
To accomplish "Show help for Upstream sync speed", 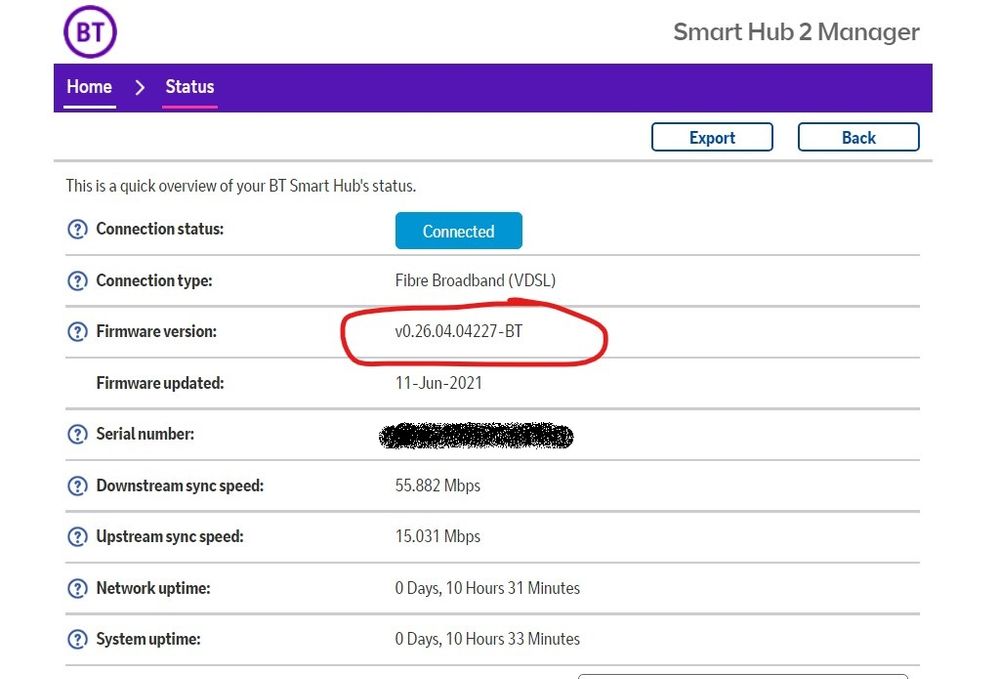I will click(77, 537).
